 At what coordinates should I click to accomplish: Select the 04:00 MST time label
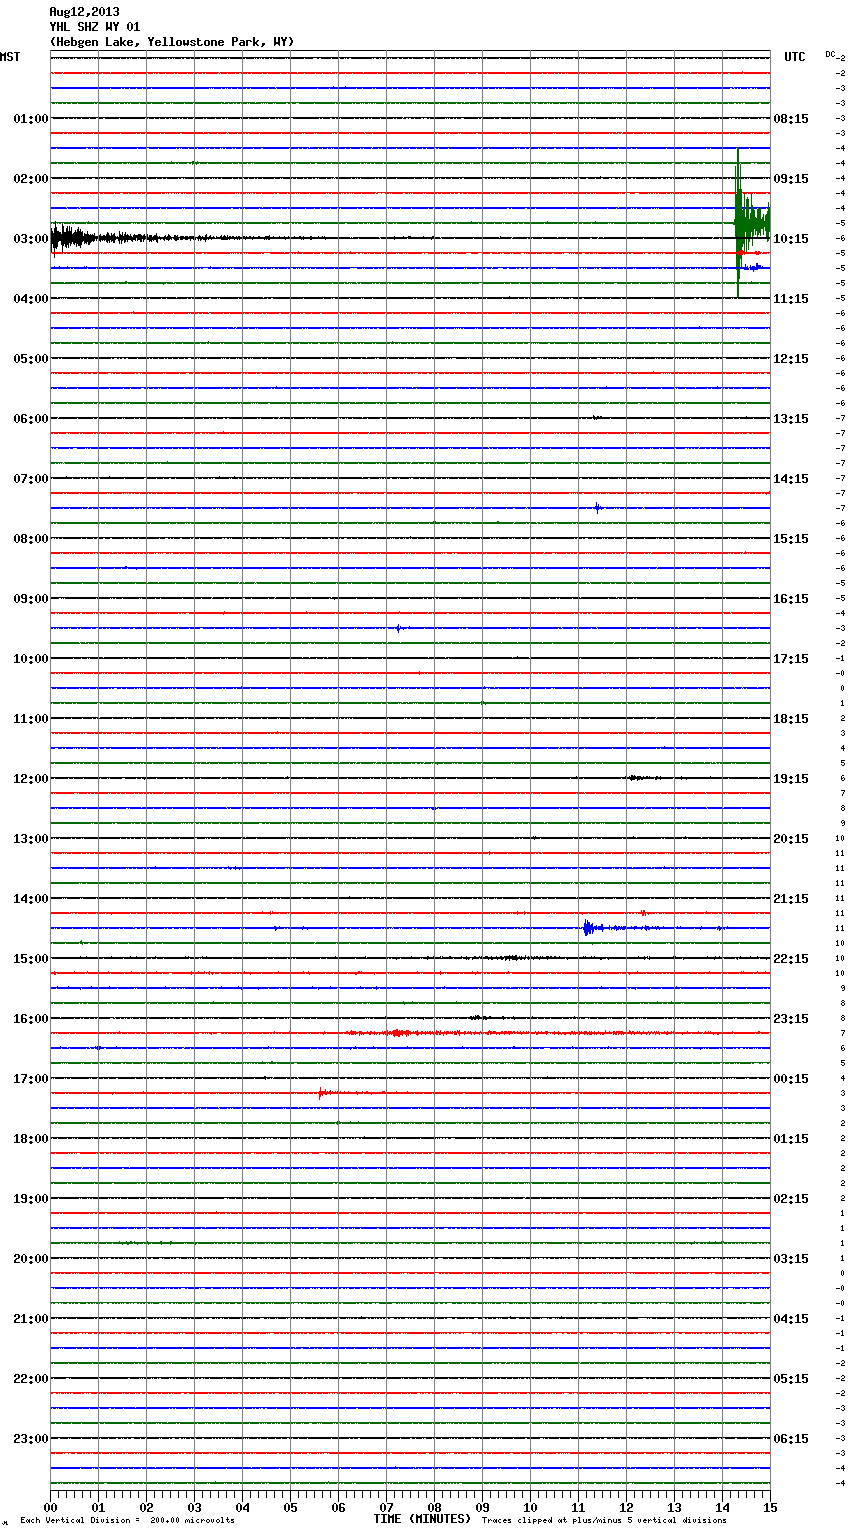(31, 299)
